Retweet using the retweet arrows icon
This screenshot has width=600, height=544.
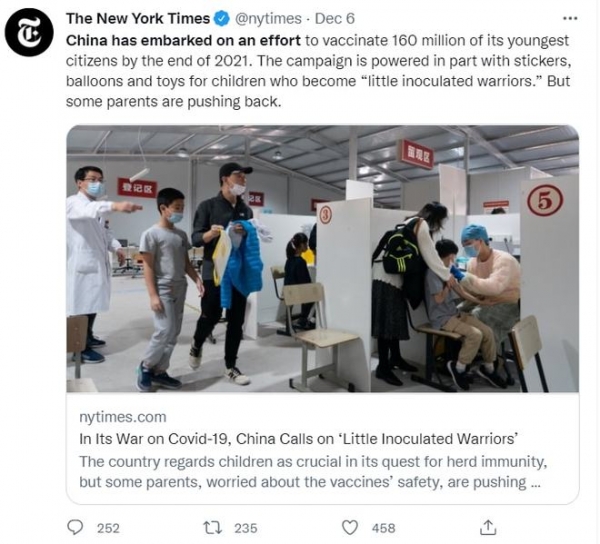[212, 528]
